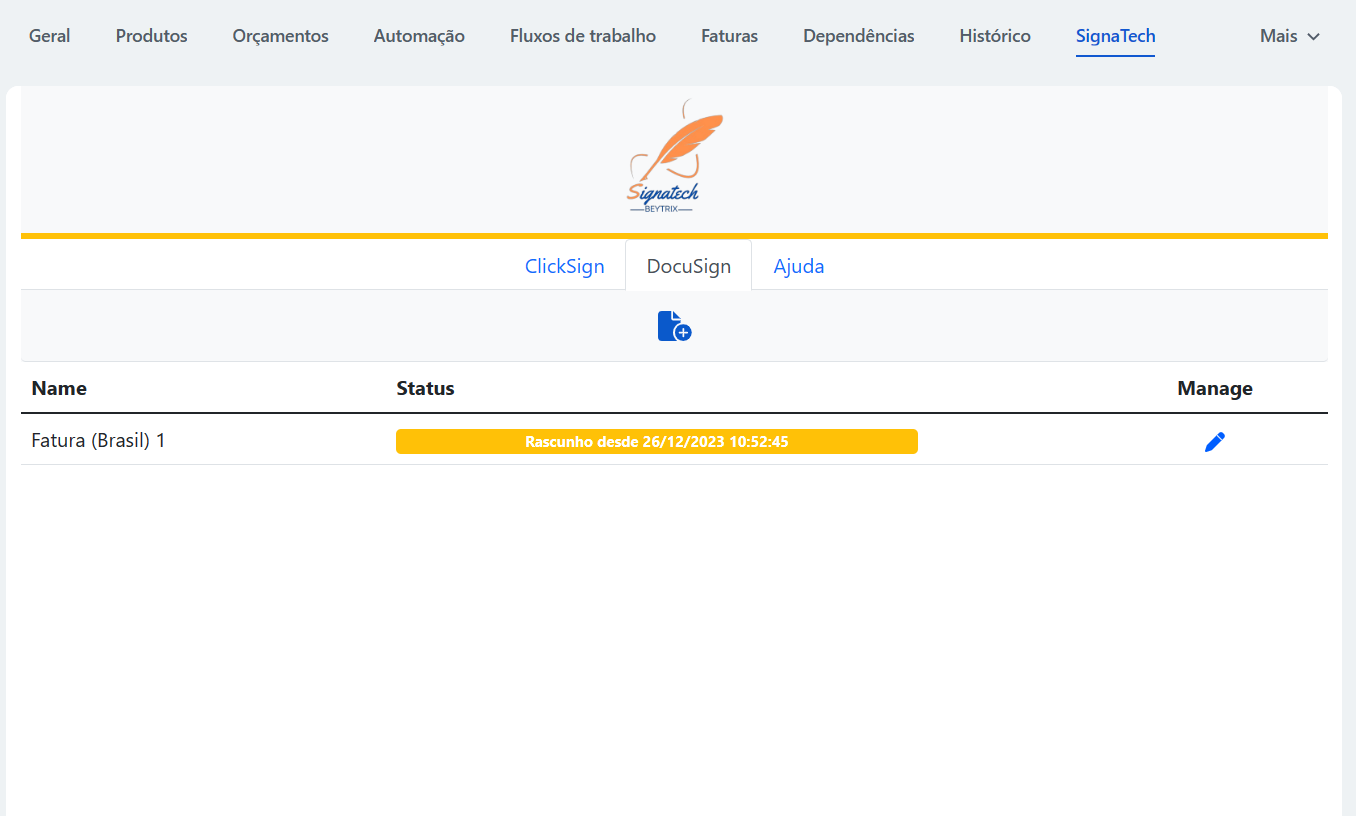Click the active SignaTech tab
1356x816 pixels.
pyautogui.click(x=1115, y=36)
